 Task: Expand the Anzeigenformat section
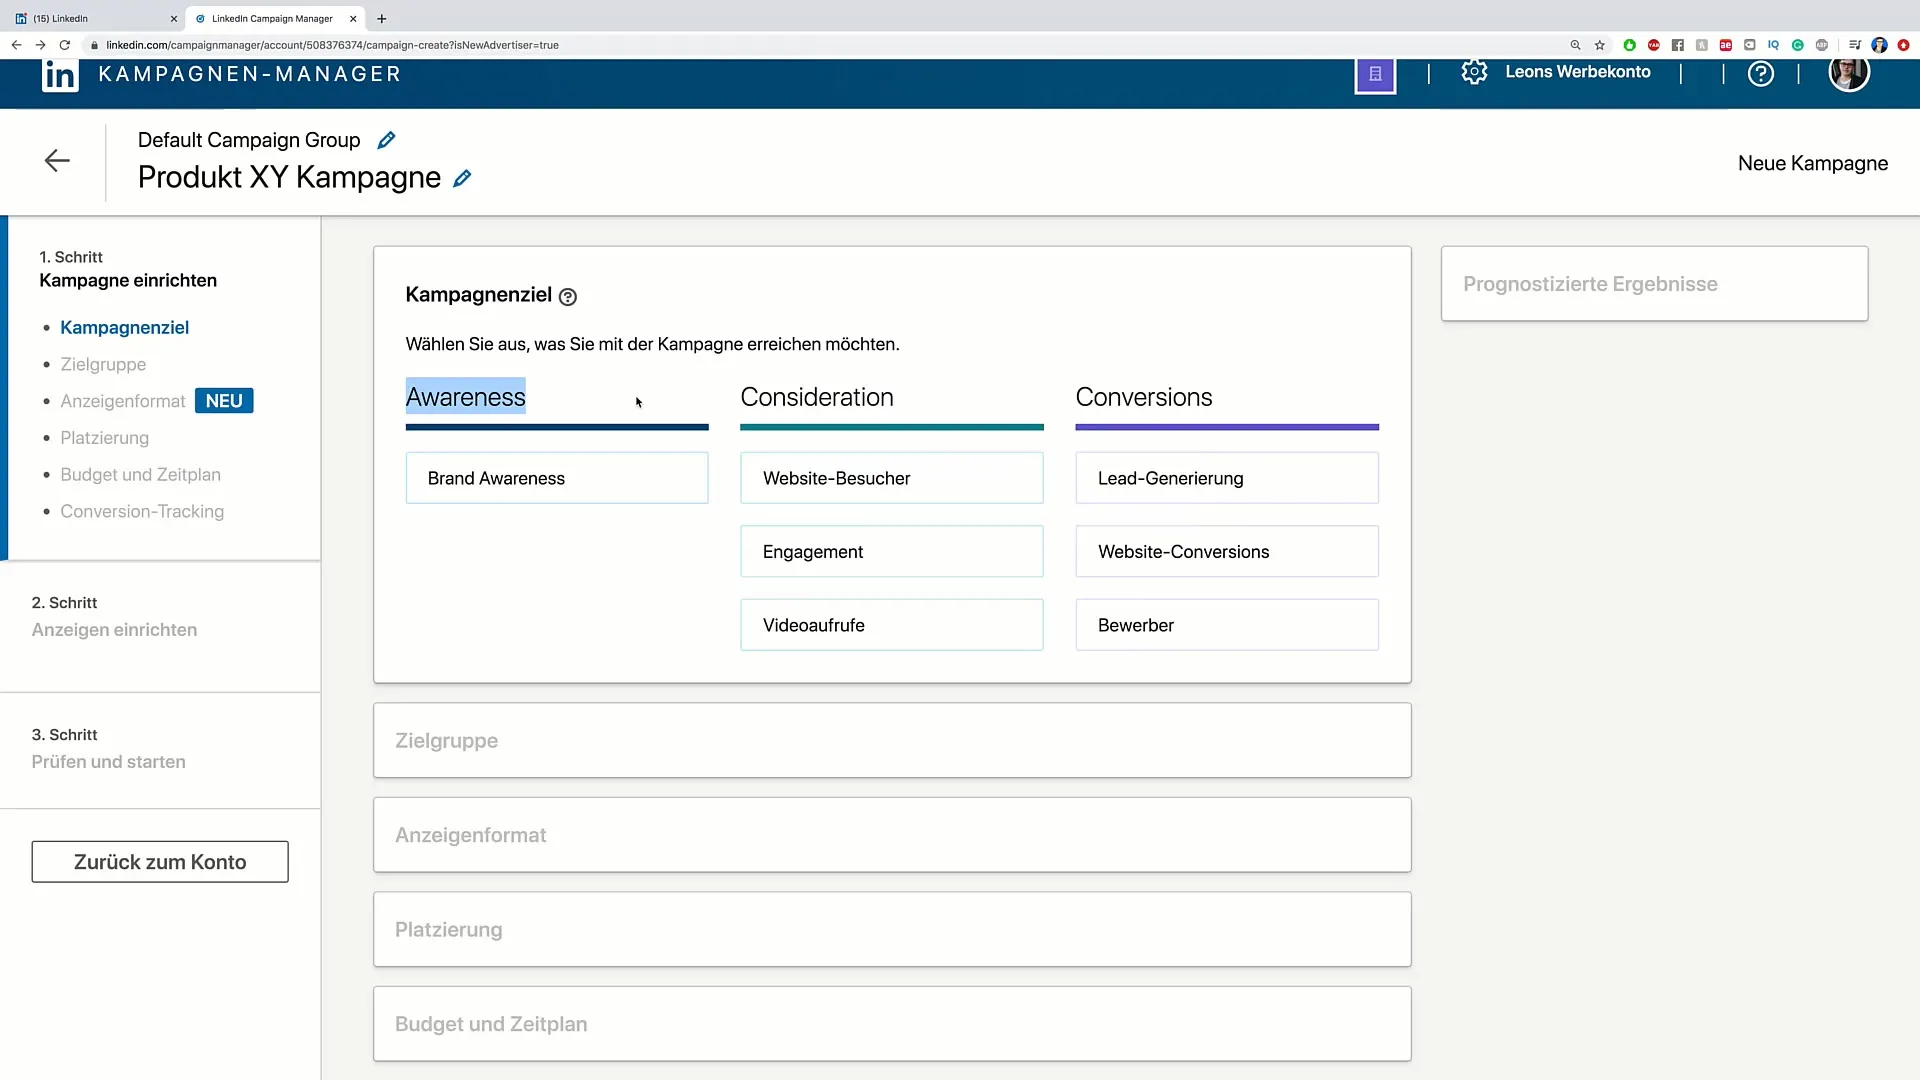[x=891, y=835]
